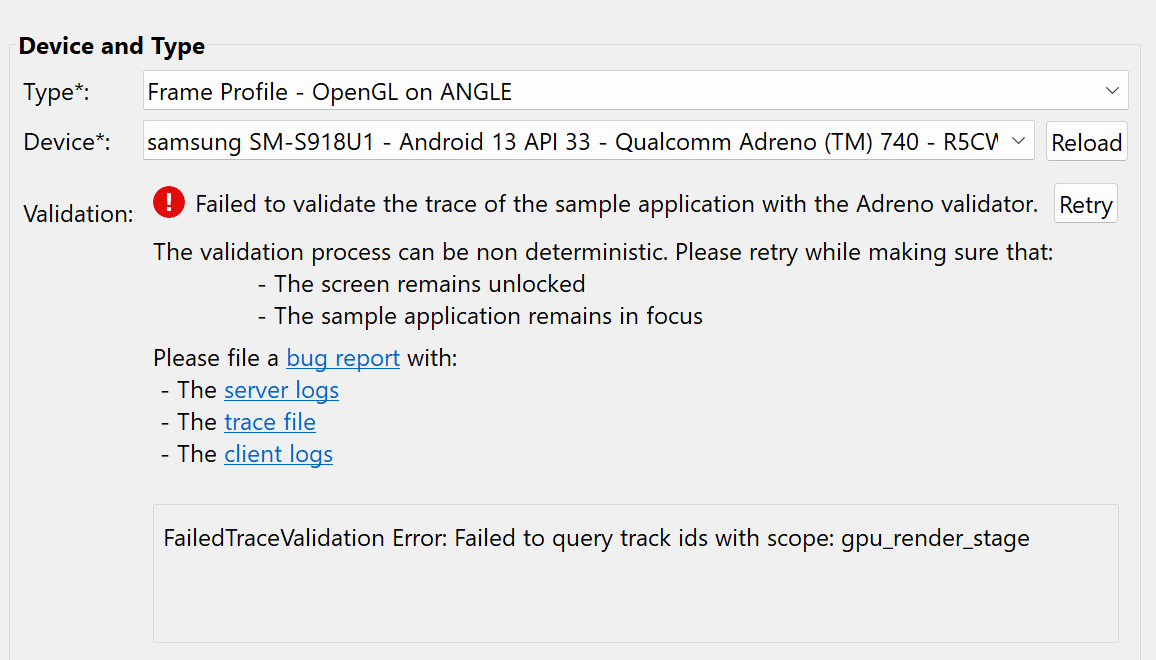Click the exclamation mark inside the error badge

tap(168, 202)
